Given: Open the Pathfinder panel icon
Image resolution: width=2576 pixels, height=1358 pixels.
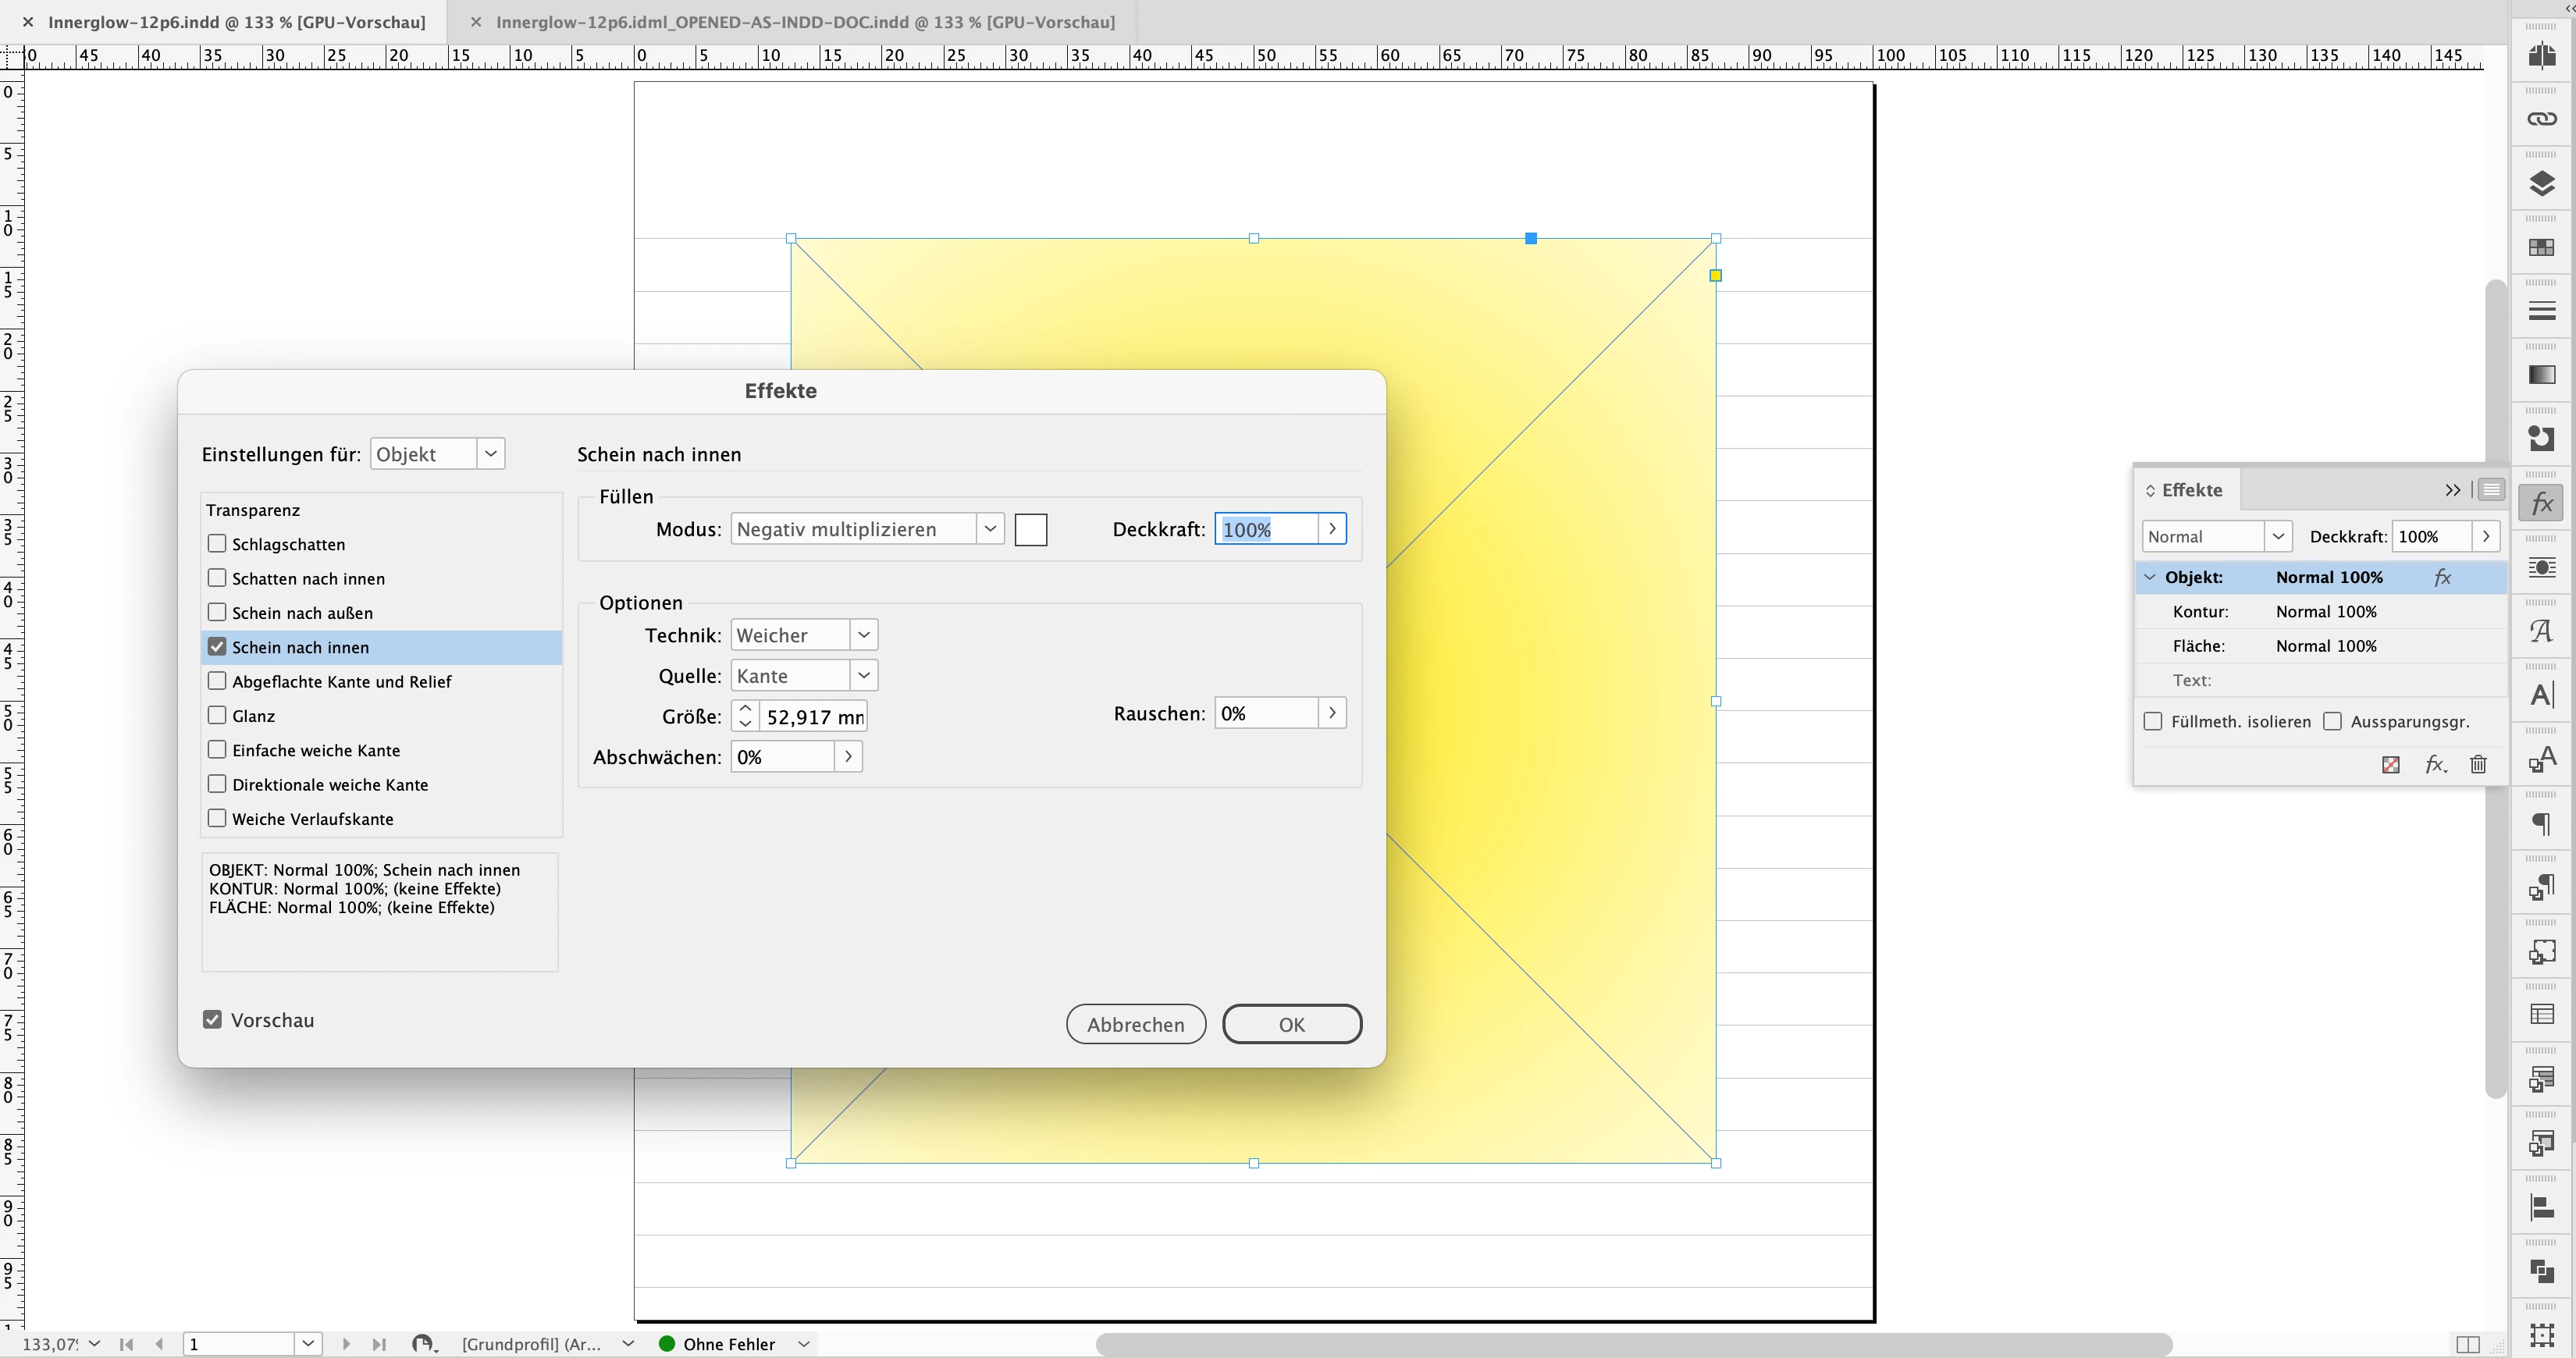Looking at the screenshot, I should pos(2541,1271).
